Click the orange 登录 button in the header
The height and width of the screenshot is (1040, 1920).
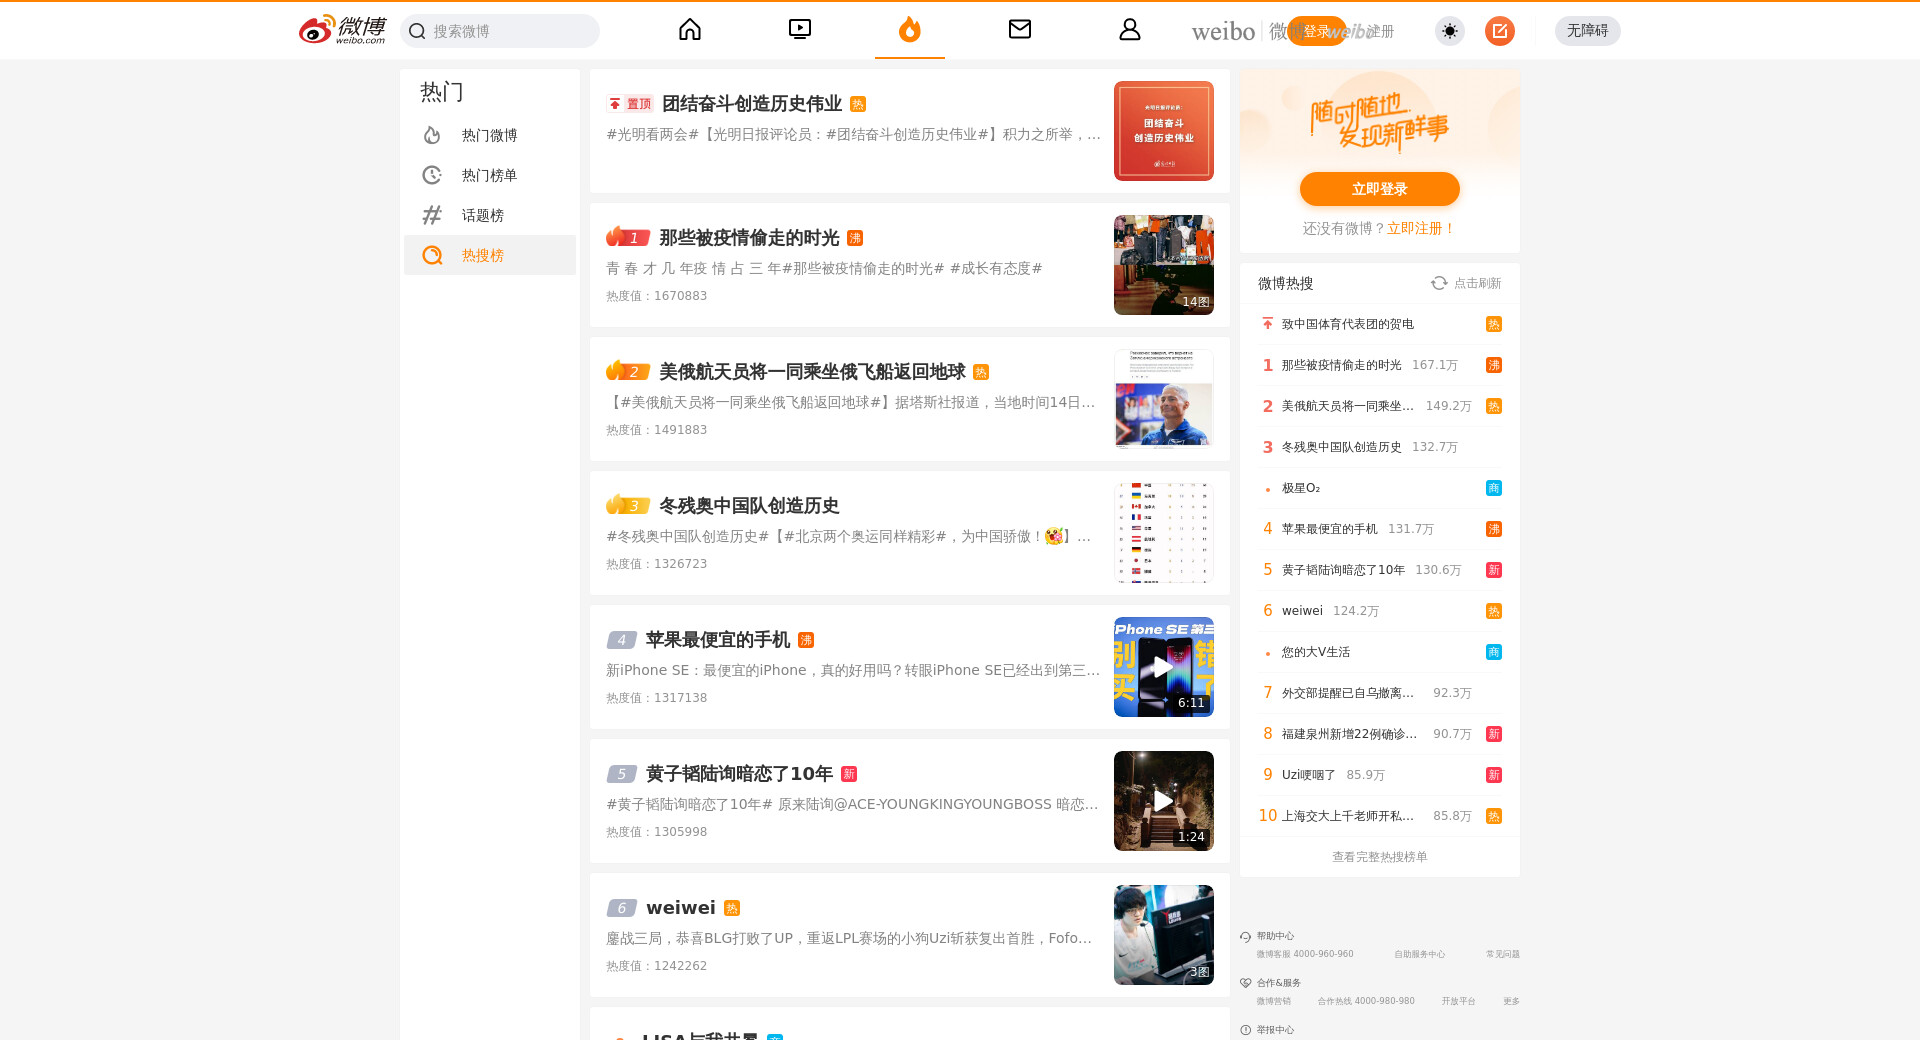(x=1317, y=31)
